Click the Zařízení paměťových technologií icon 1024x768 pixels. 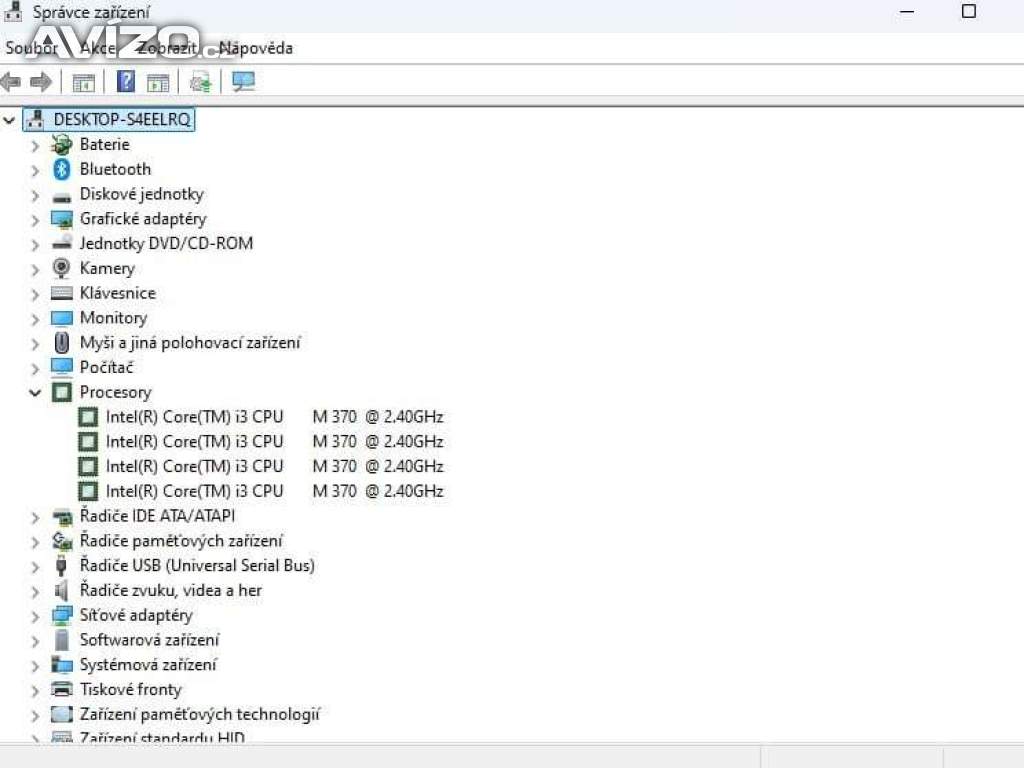tap(61, 714)
